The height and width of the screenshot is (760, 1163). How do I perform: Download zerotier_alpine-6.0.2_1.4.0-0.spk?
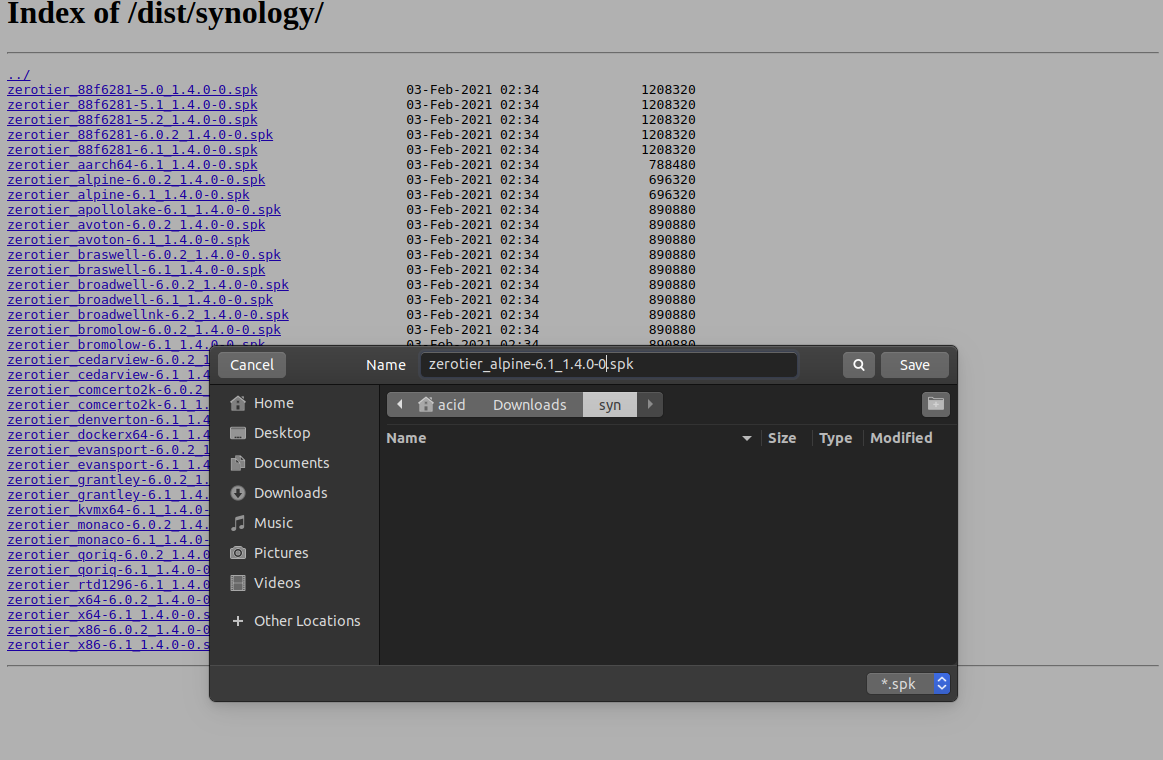pos(136,179)
